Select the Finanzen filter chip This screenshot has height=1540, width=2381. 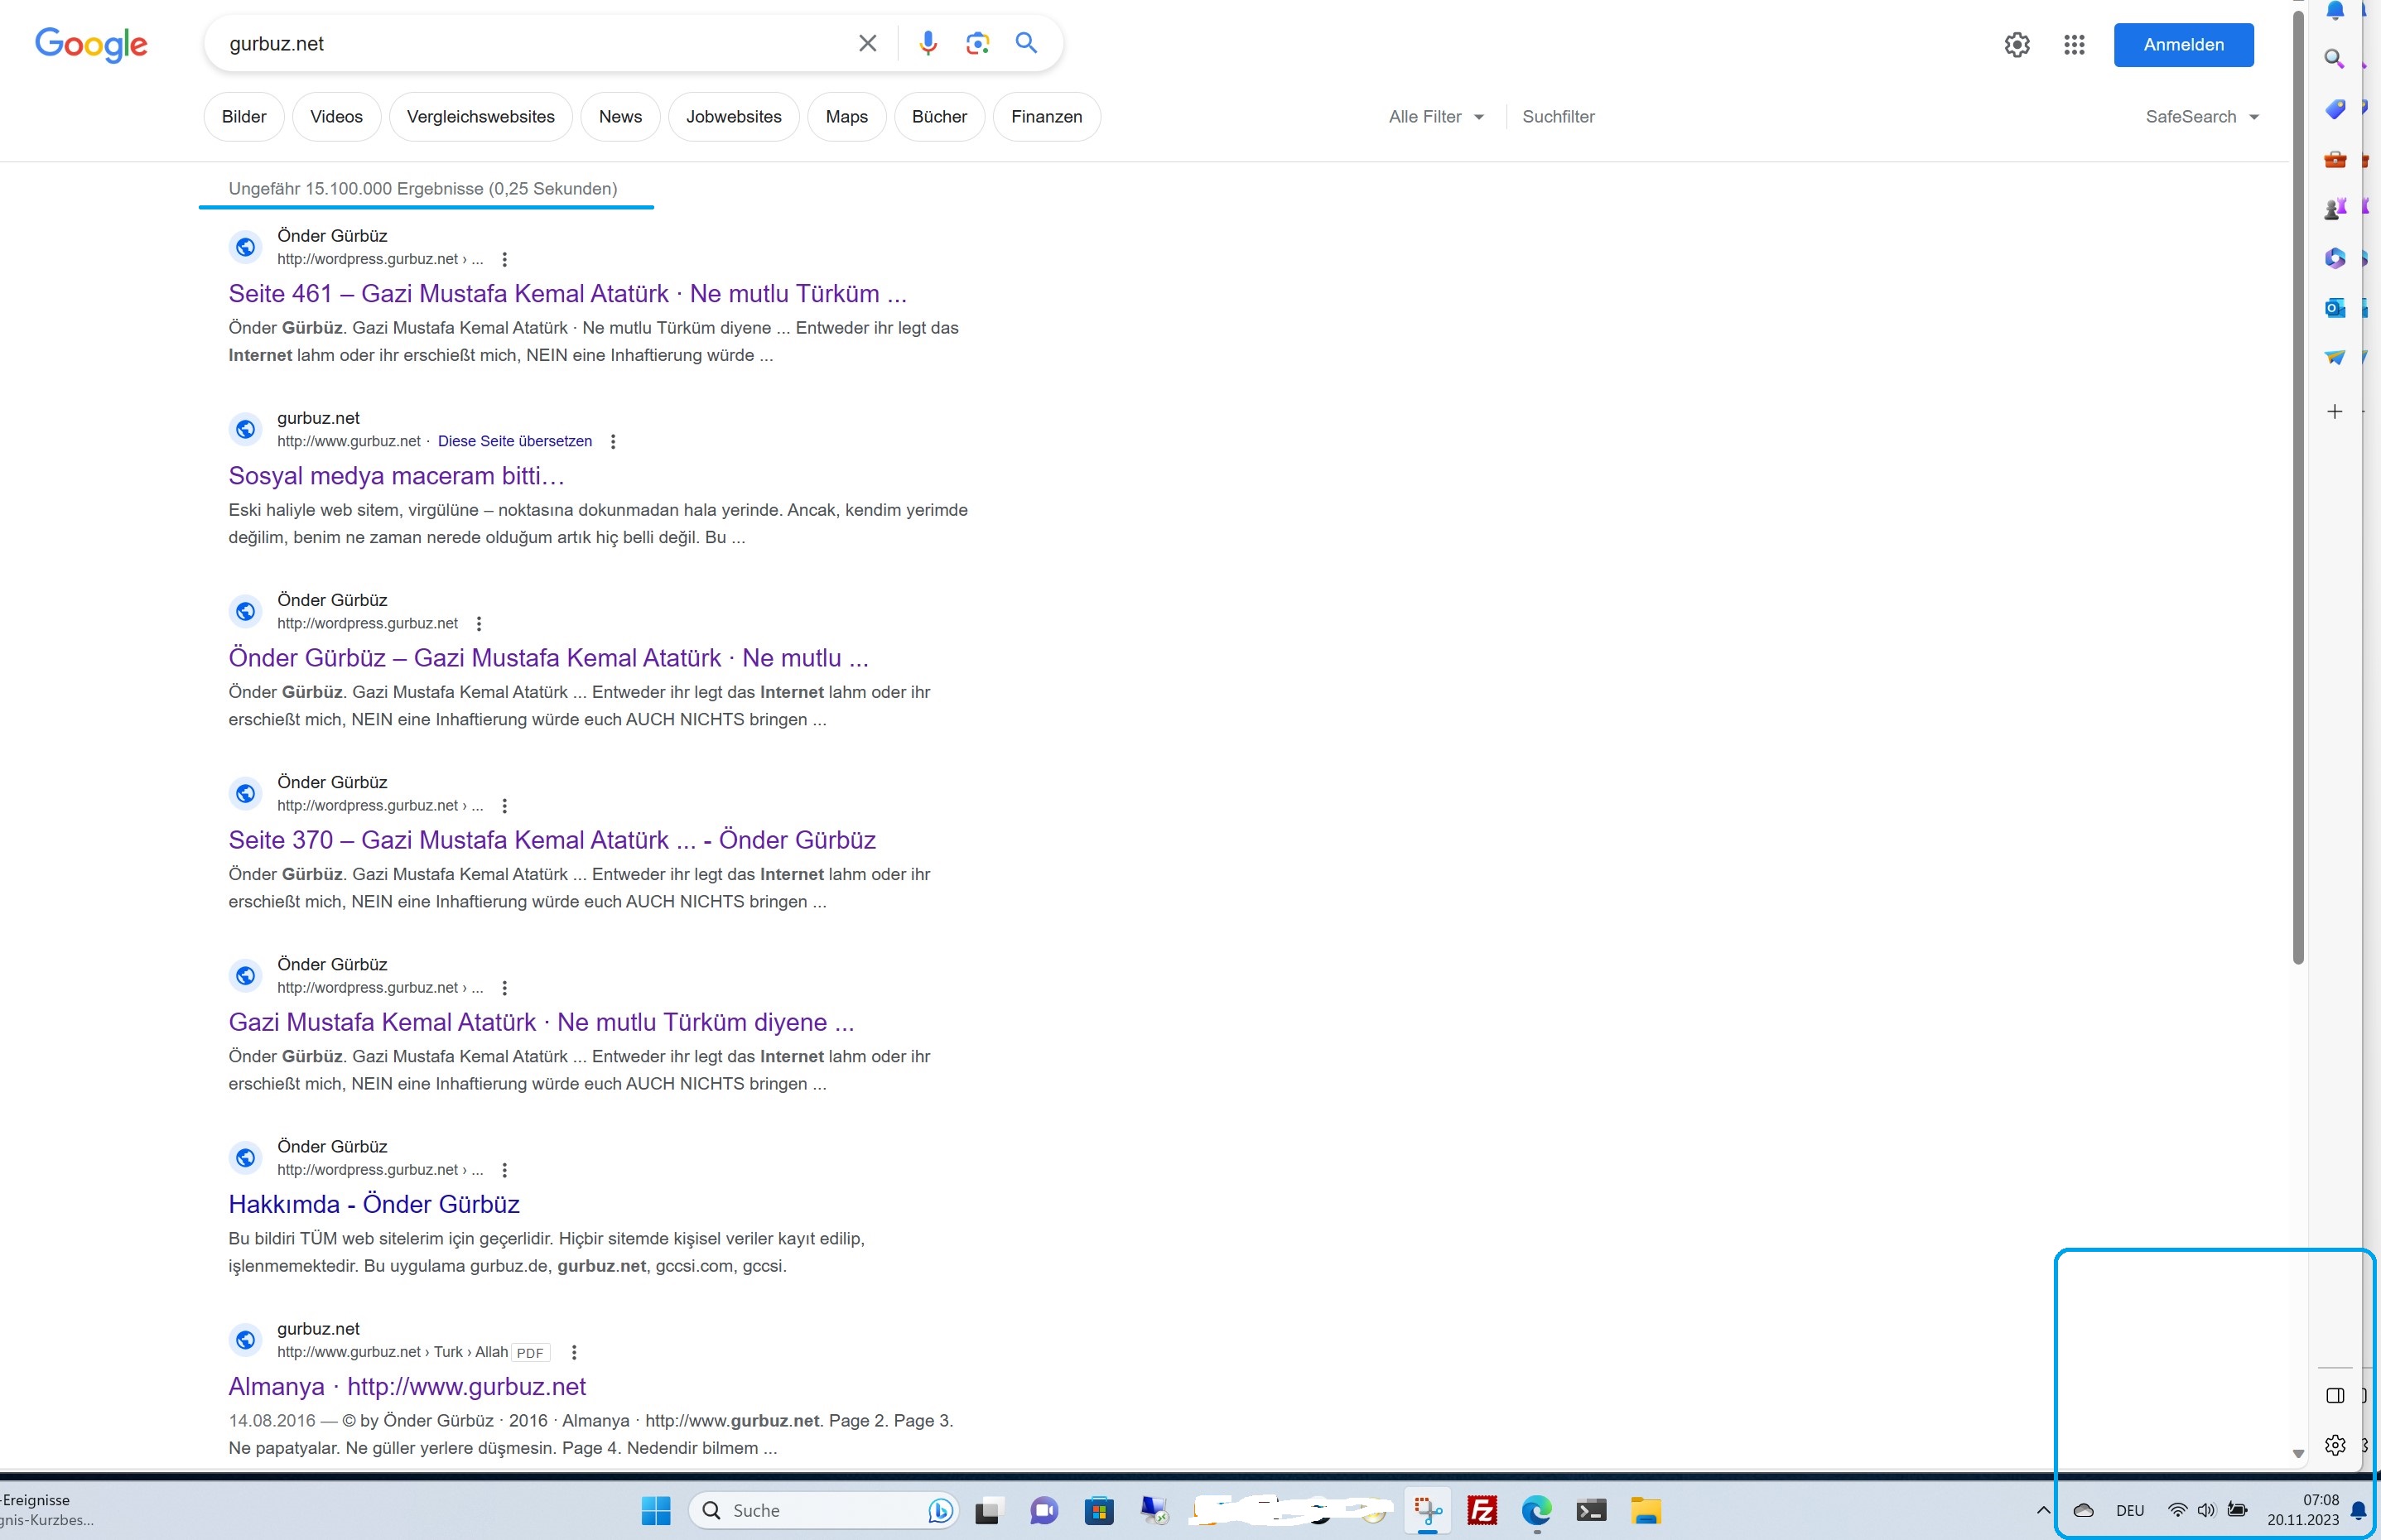point(1046,117)
